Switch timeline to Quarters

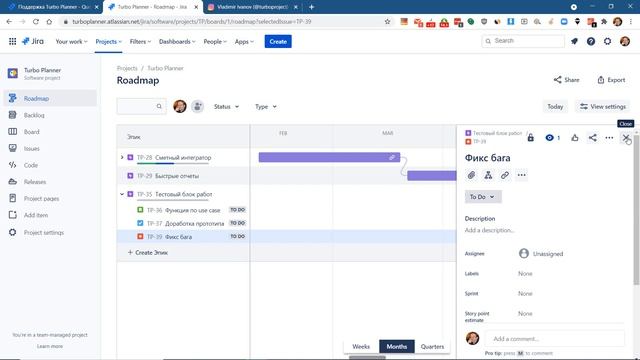point(432,347)
